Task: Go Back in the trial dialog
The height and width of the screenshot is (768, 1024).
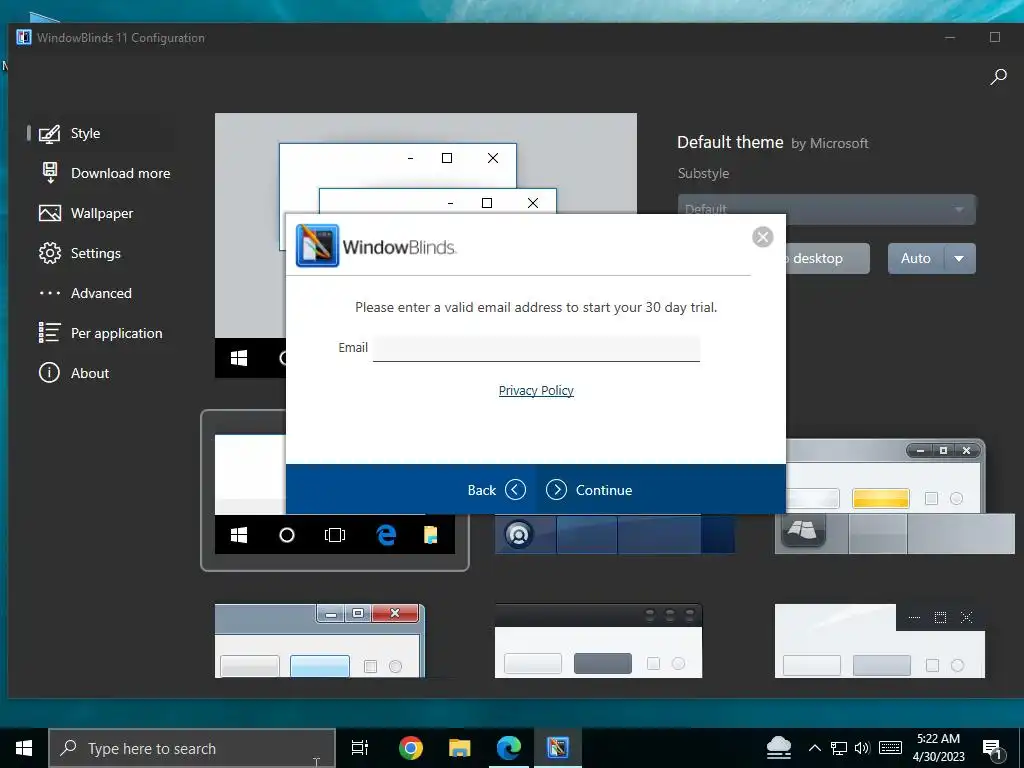Action: (x=496, y=490)
